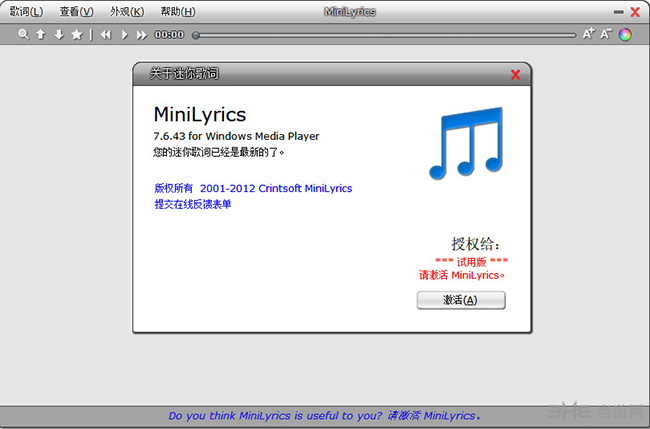The image size is (650, 429).
Task: Open the color wheel theme picker
Action: (x=625, y=34)
